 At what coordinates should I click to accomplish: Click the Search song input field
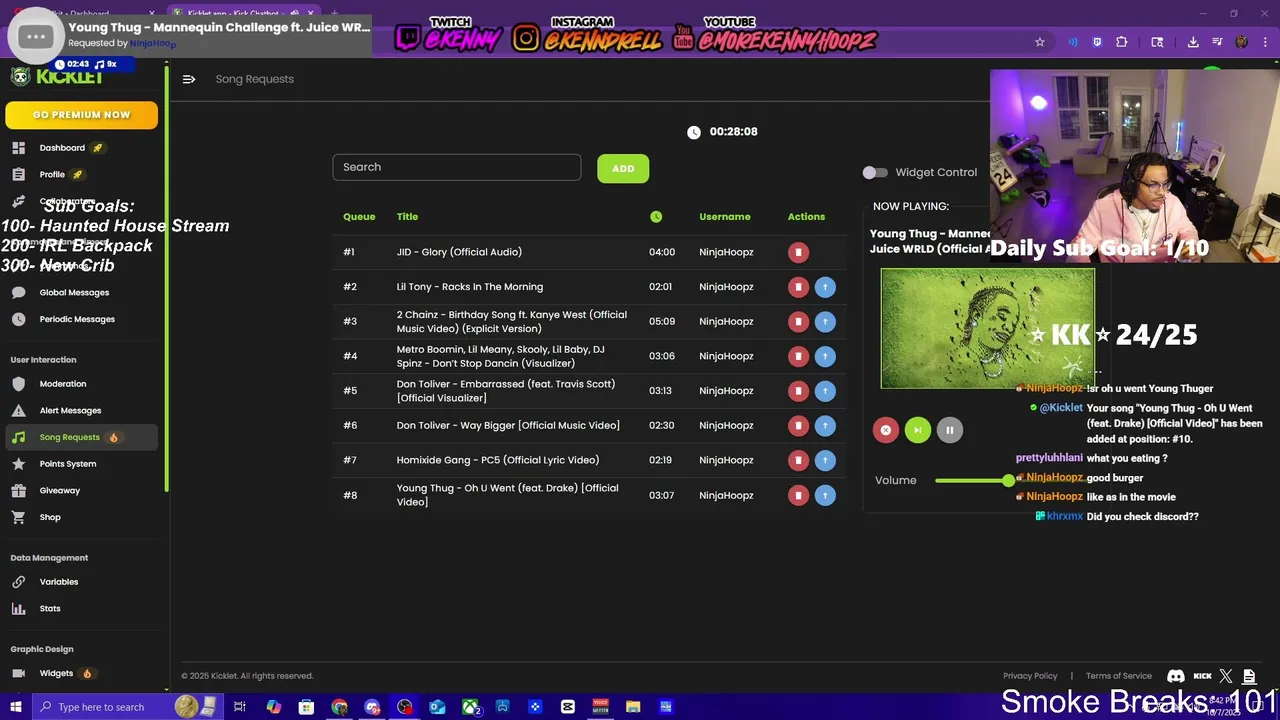457,167
